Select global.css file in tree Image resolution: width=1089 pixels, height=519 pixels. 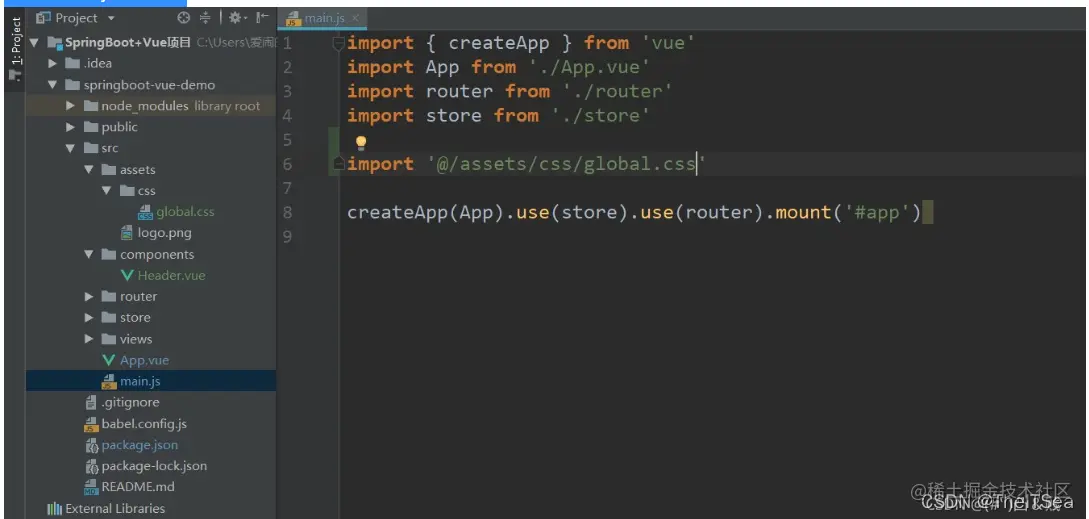[185, 212]
